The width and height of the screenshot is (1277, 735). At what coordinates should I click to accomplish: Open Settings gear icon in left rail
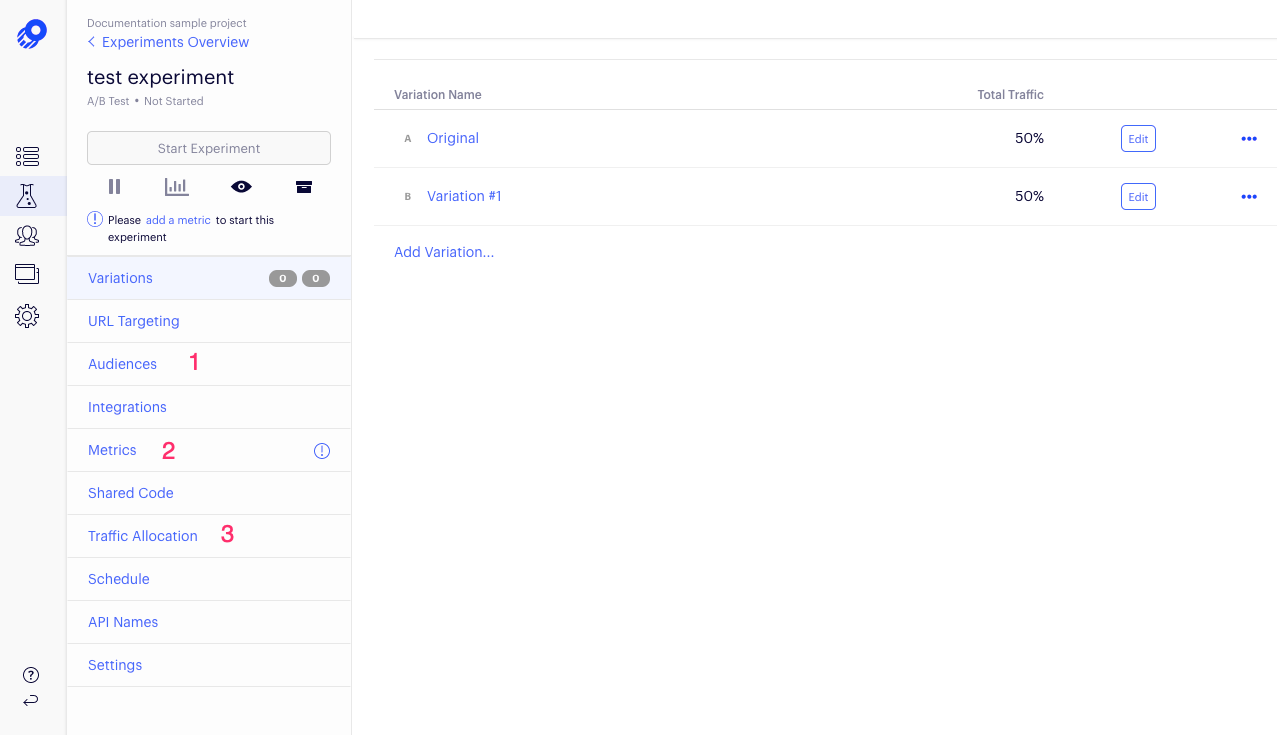point(27,316)
